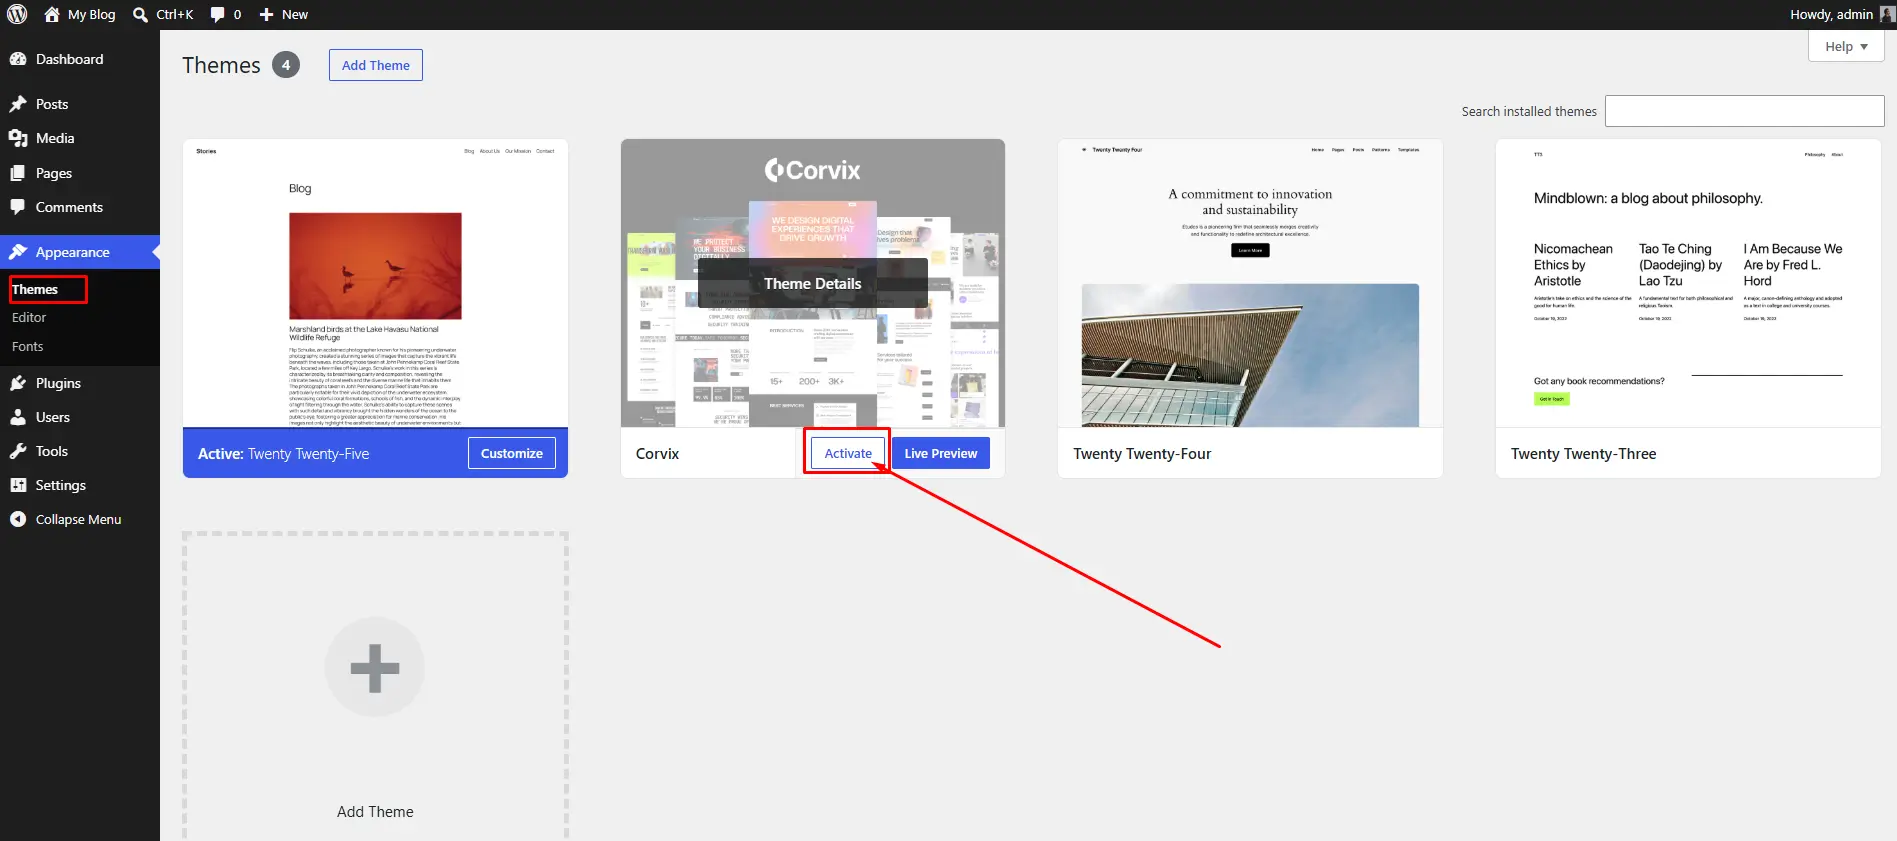This screenshot has height=841, width=1897.
Task: Click the Settings sliders icon
Action: pyautogui.click(x=18, y=485)
